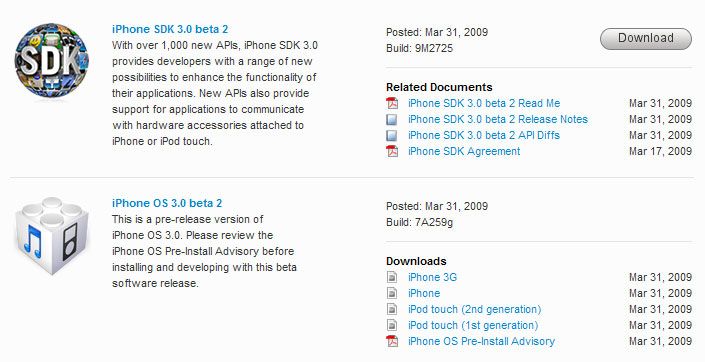Viewport: 705px width, 362px height.
Task: Open iPhone SDK 3.0 beta 2 Read Me
Action: [x=484, y=103]
